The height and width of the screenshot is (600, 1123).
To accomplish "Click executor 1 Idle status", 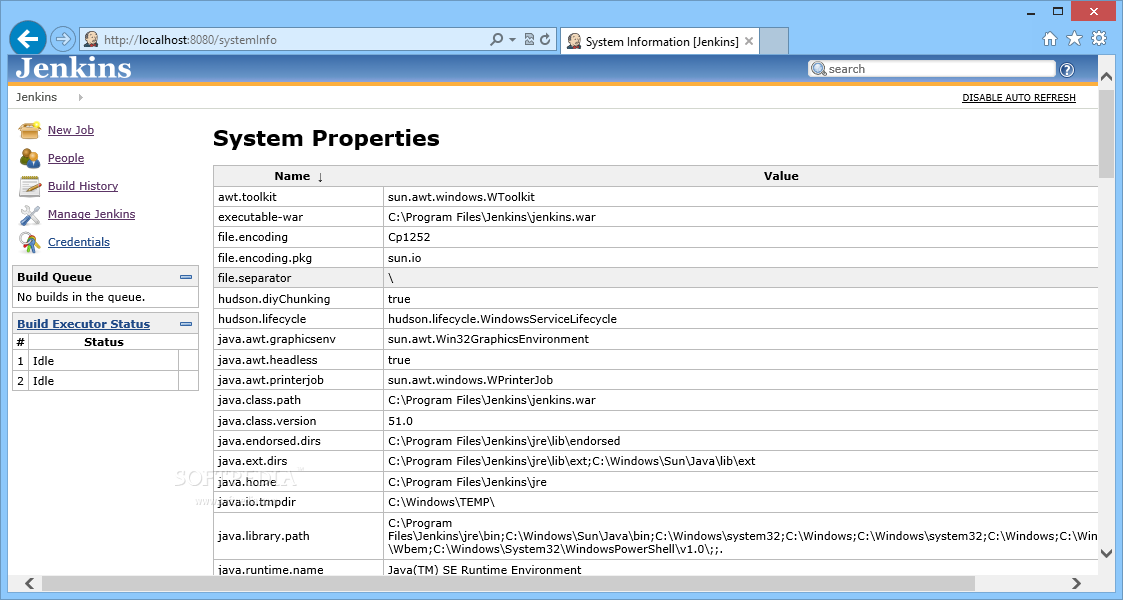I will (x=44, y=361).
